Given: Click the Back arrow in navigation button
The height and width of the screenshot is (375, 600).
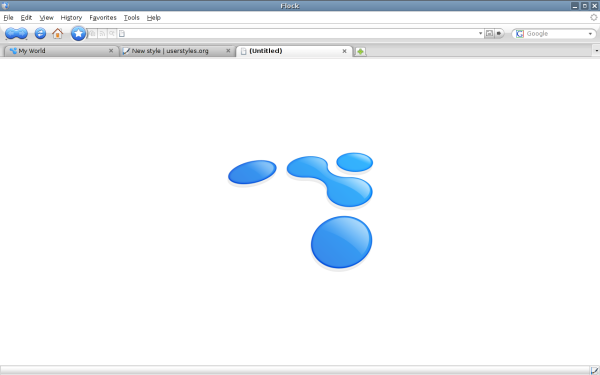Looking at the screenshot, I should (10, 34).
